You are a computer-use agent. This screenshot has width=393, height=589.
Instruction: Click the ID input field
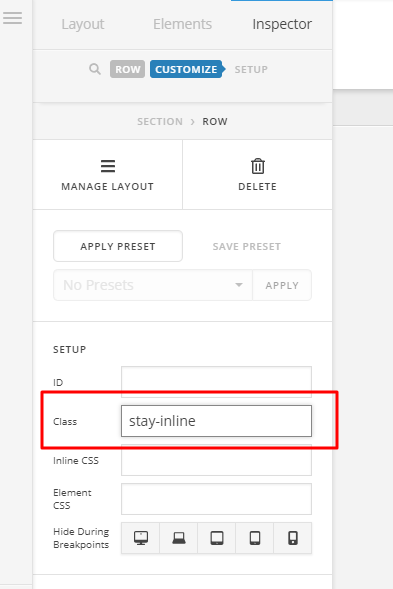[216, 382]
